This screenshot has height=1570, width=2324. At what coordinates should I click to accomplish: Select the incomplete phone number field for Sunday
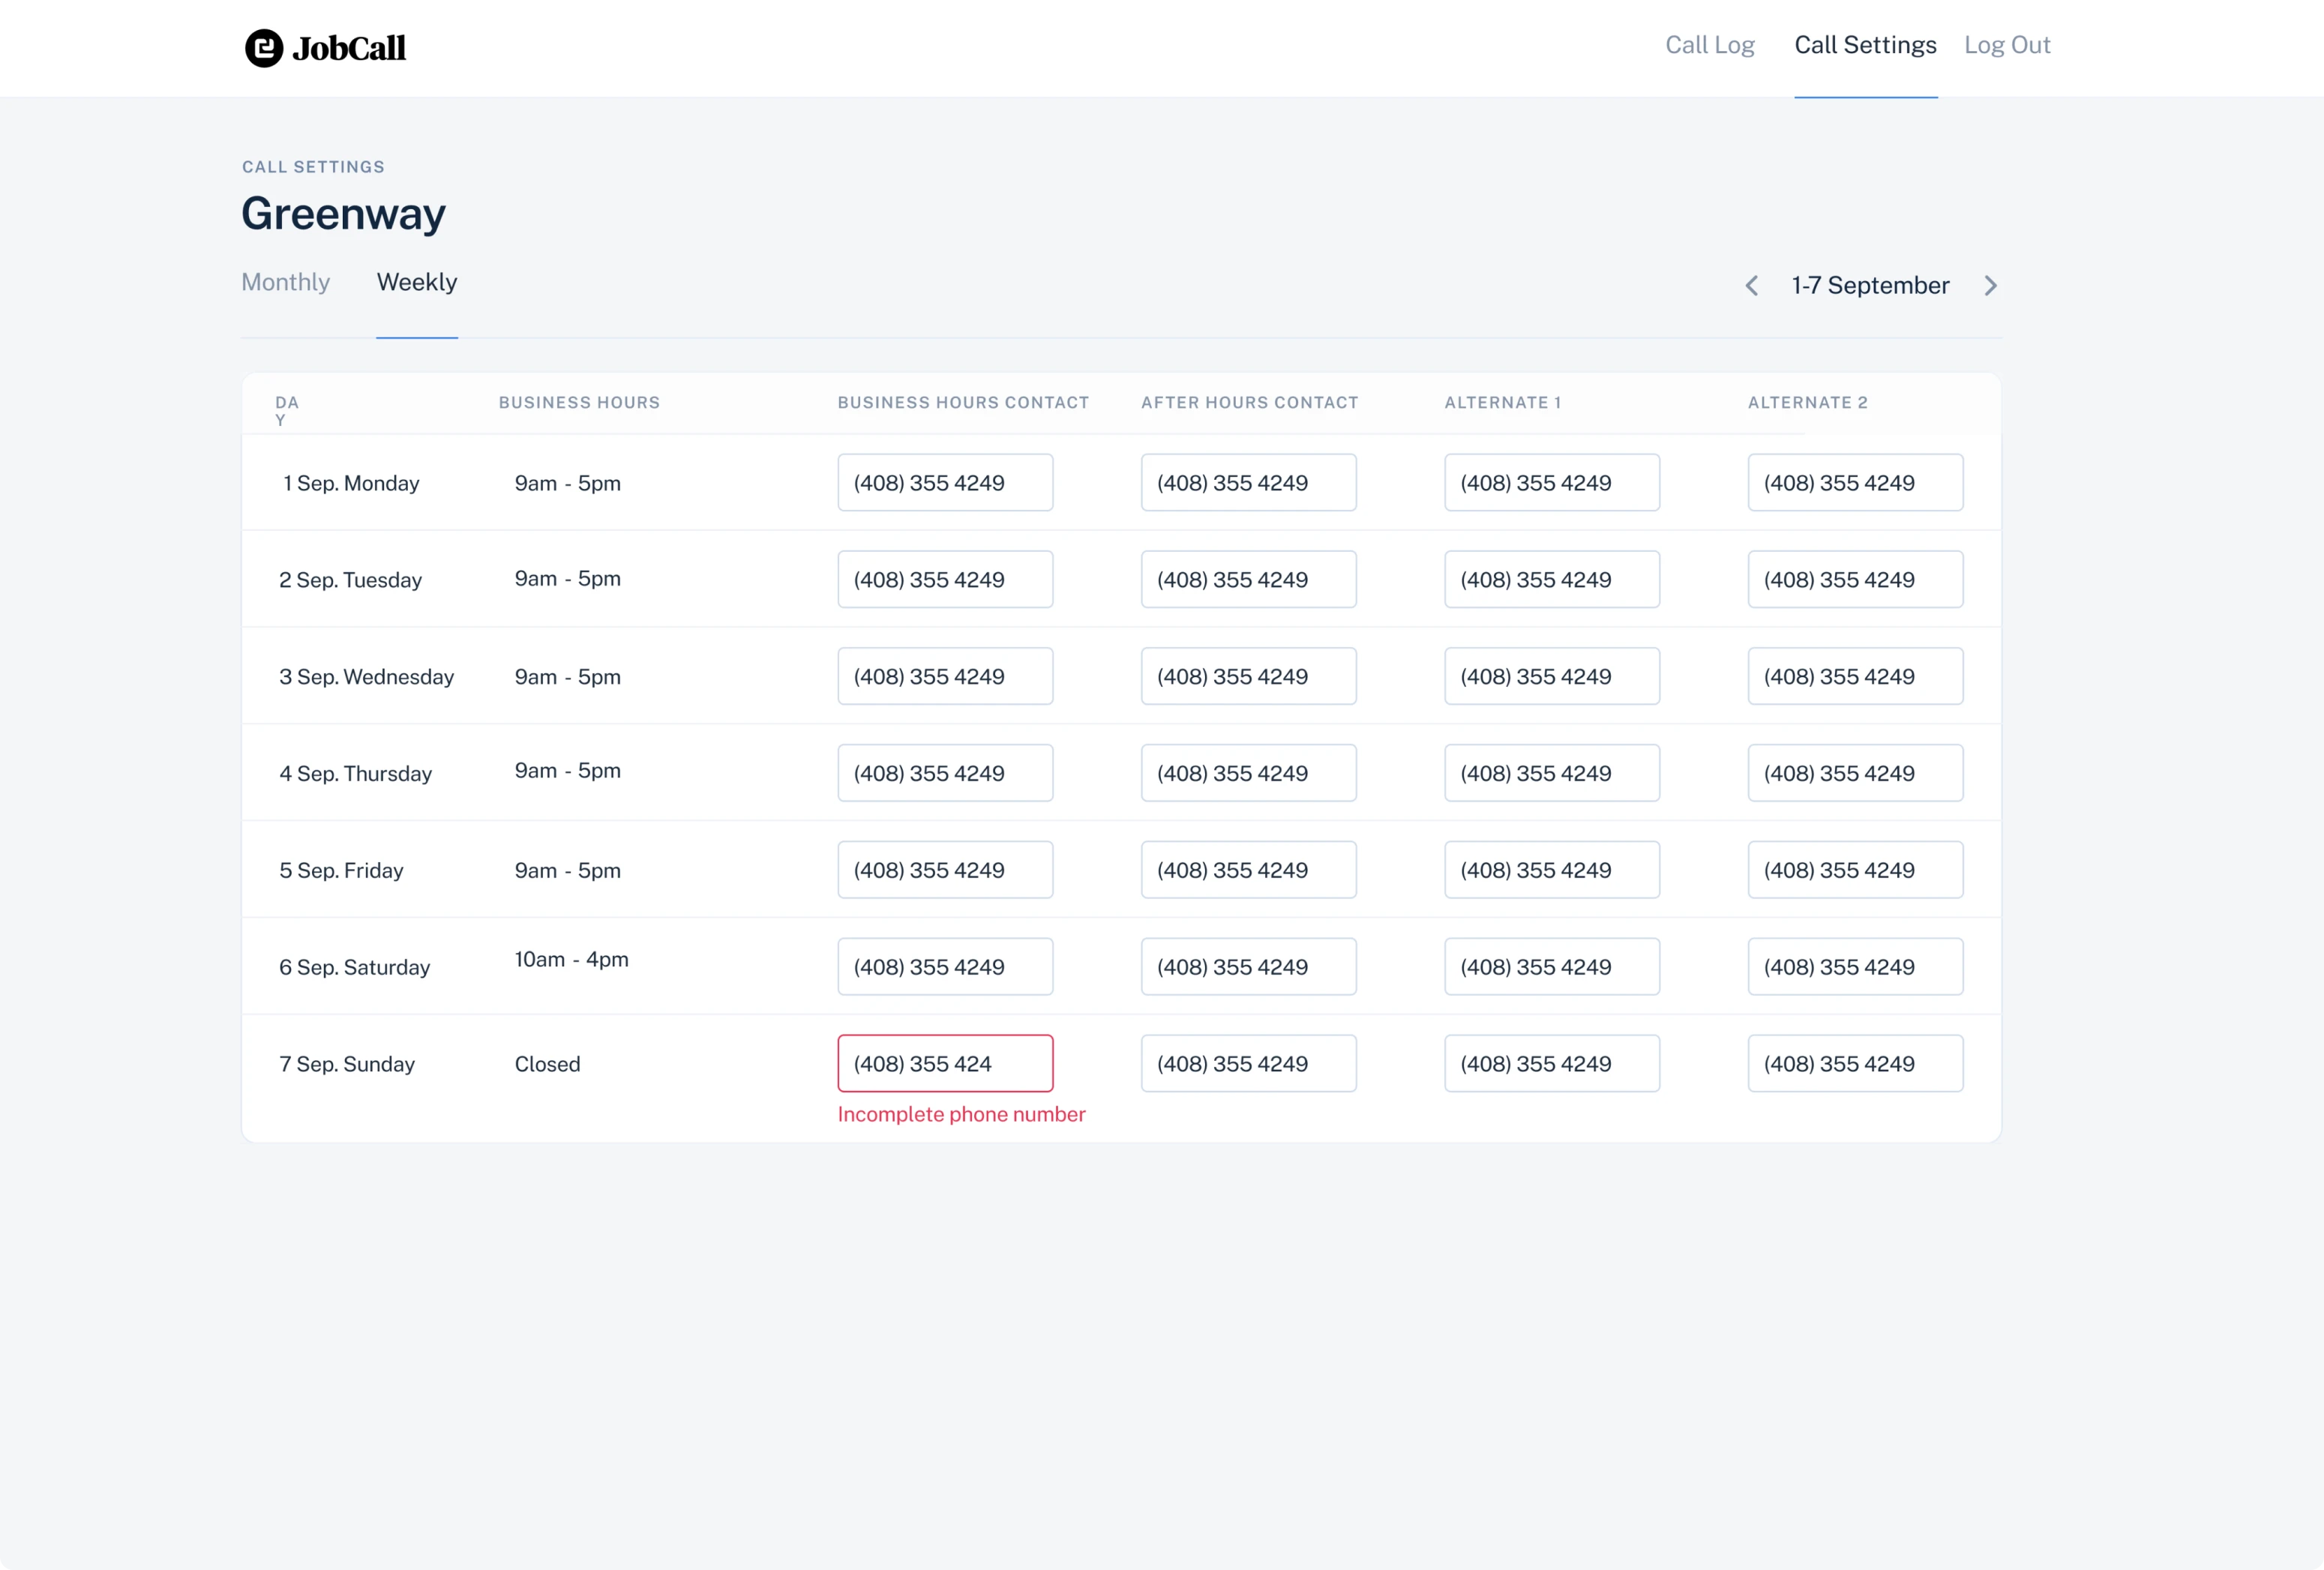pyautogui.click(x=944, y=1063)
